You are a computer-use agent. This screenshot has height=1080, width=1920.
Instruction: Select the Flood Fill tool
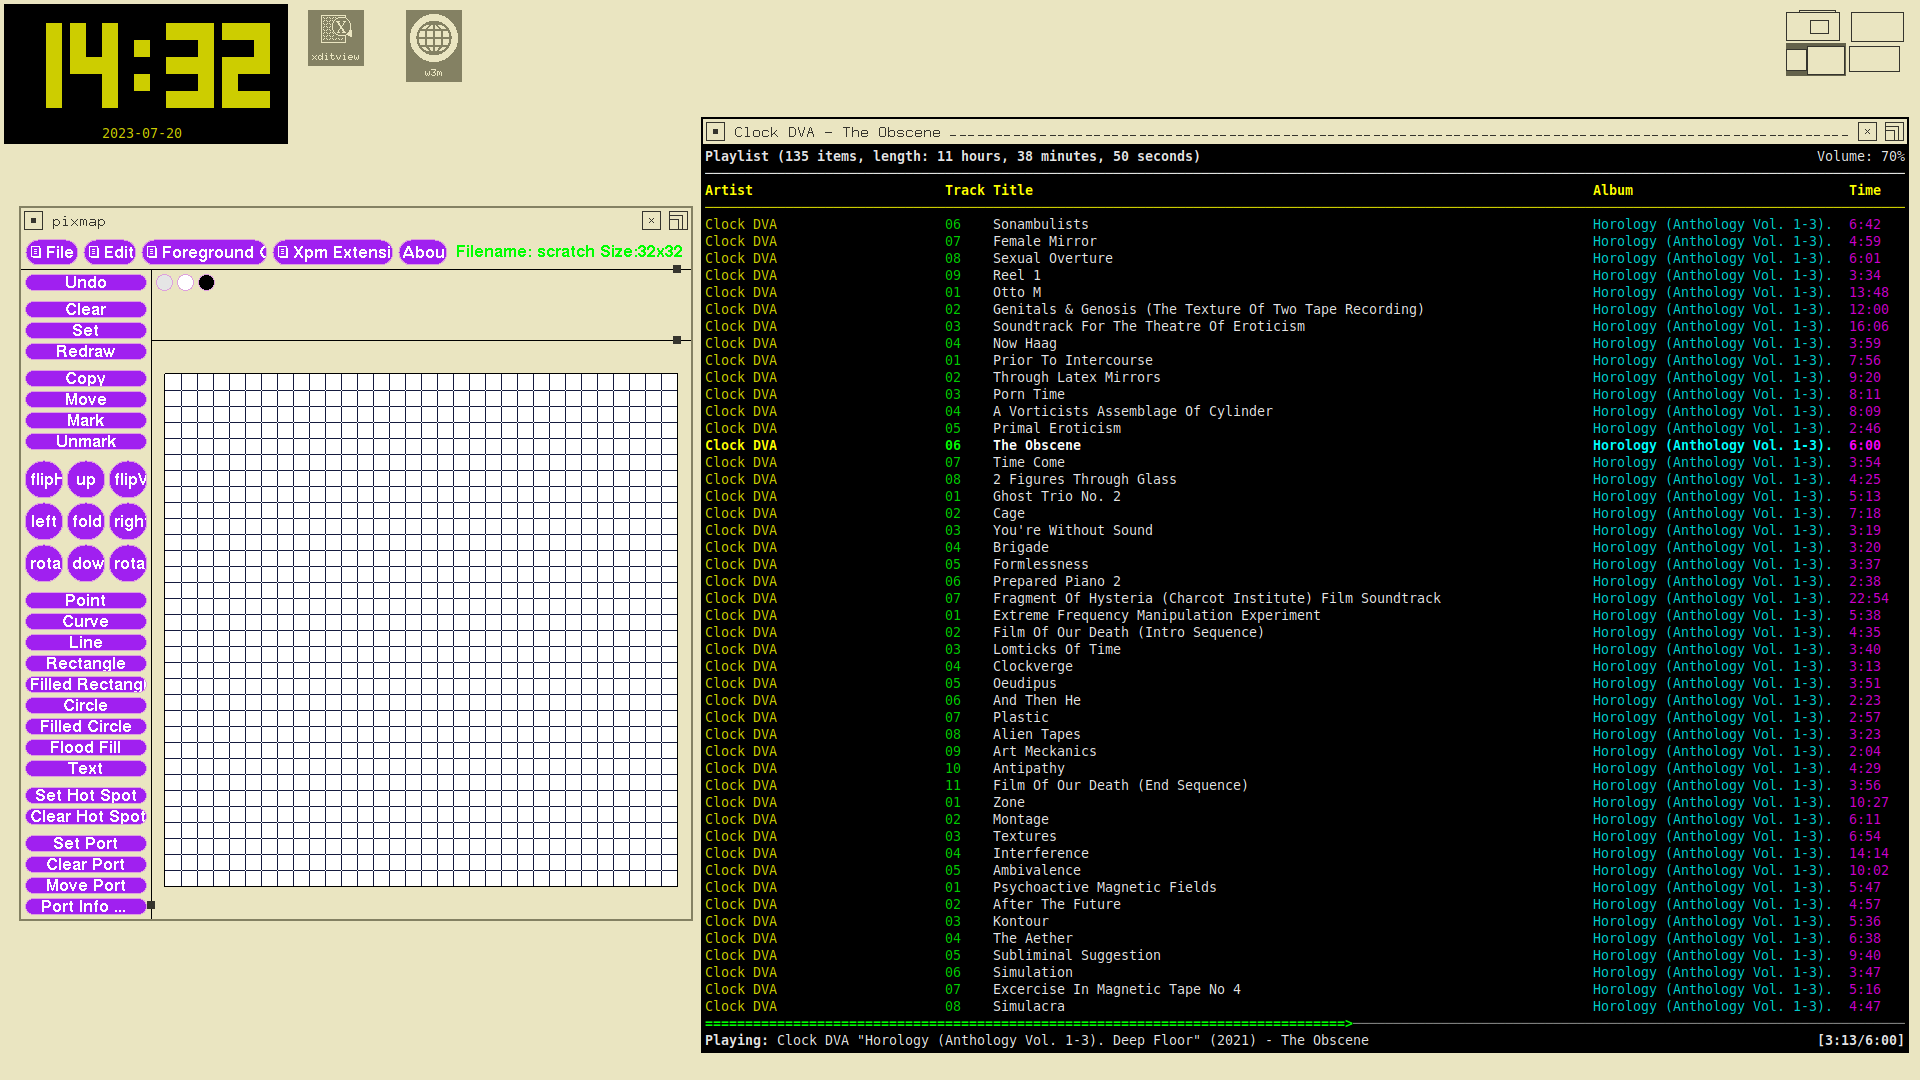click(x=86, y=748)
